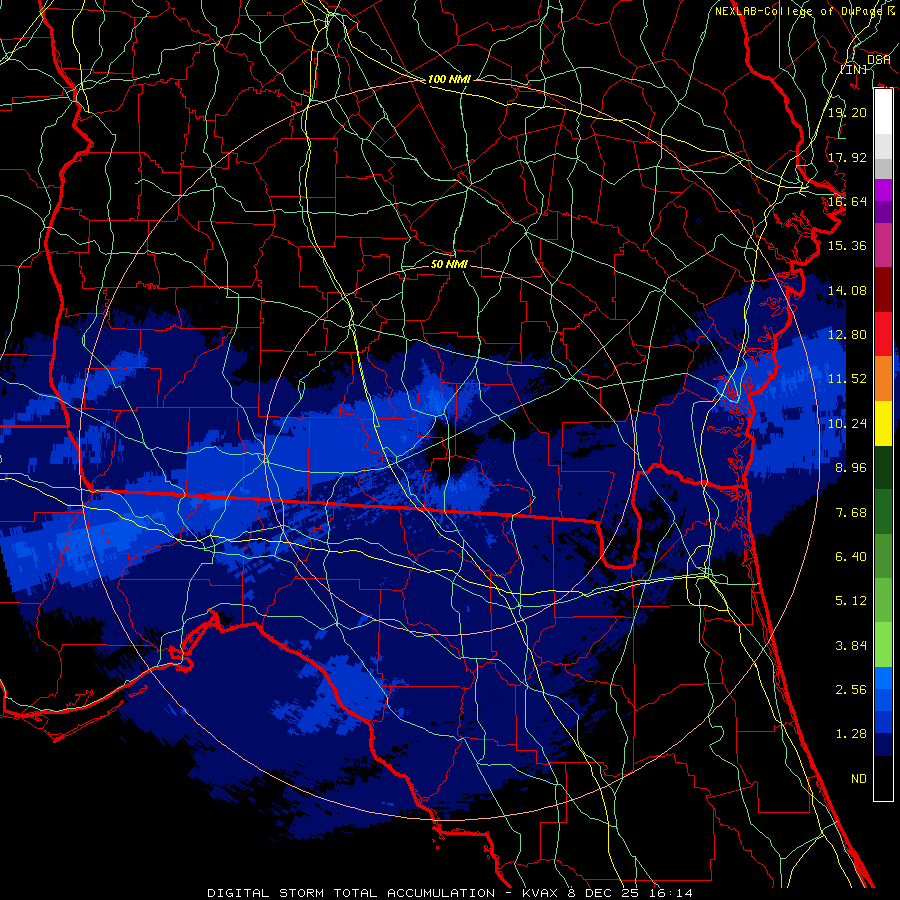Screen dimensions: 900x900
Task: Pick the white swatch atop the color scale
Action: (x=883, y=112)
